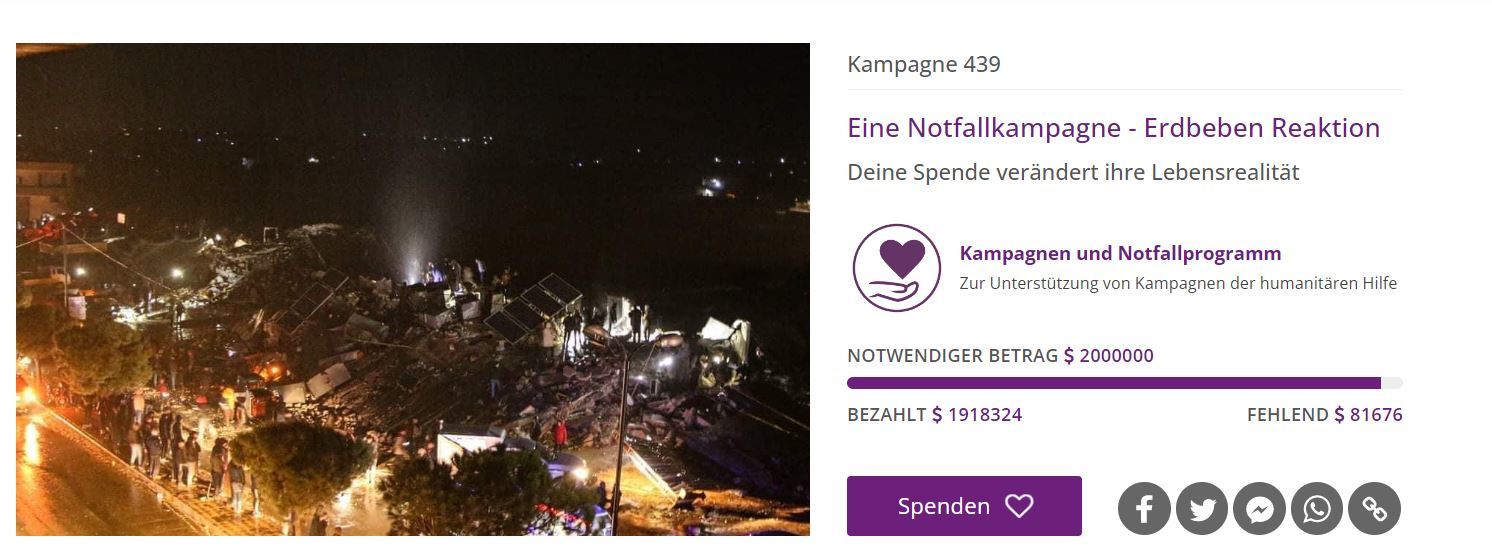
Task: Click the unfilled grey end of progress bar
Action: tap(1392, 383)
